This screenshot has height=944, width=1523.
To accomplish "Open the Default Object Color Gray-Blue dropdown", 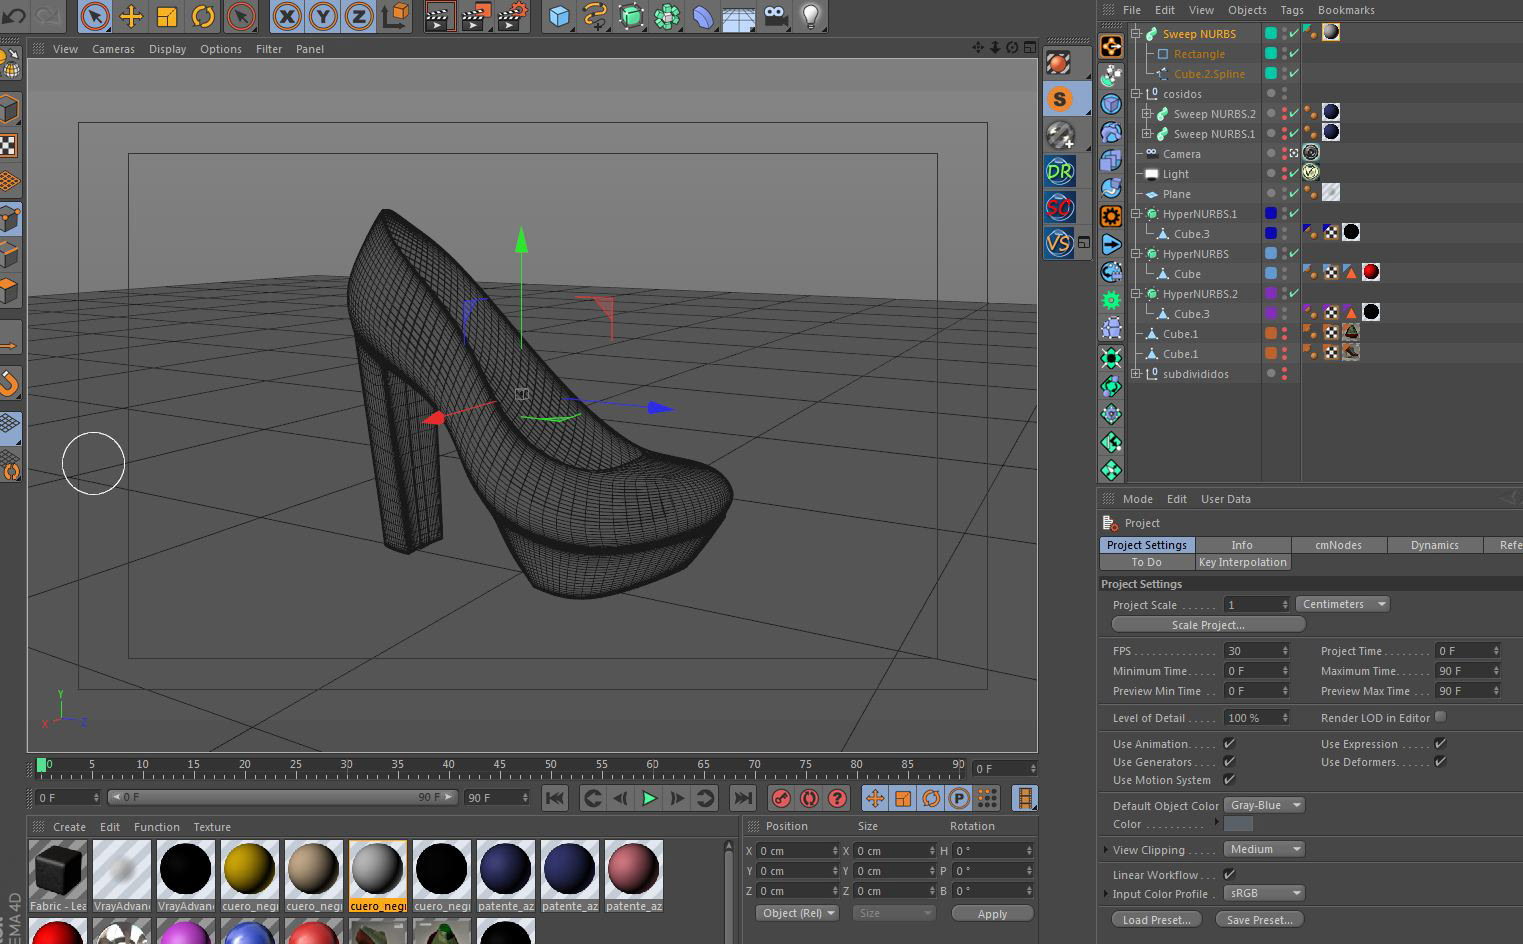I will tap(1265, 805).
